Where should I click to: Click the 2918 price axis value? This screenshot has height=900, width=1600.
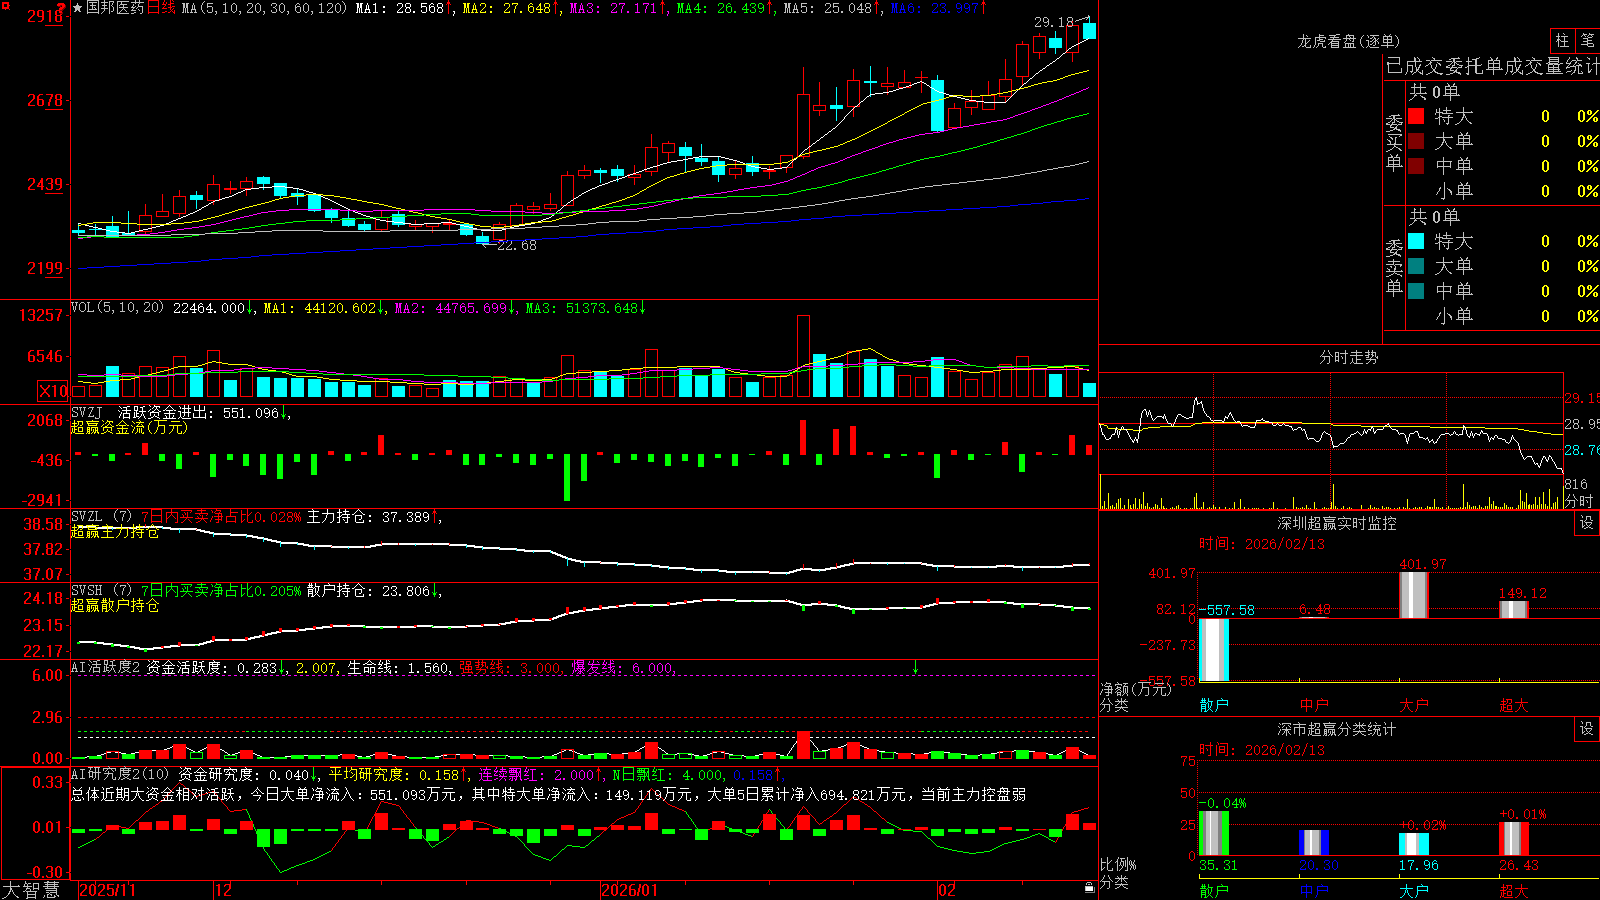pyautogui.click(x=45, y=16)
